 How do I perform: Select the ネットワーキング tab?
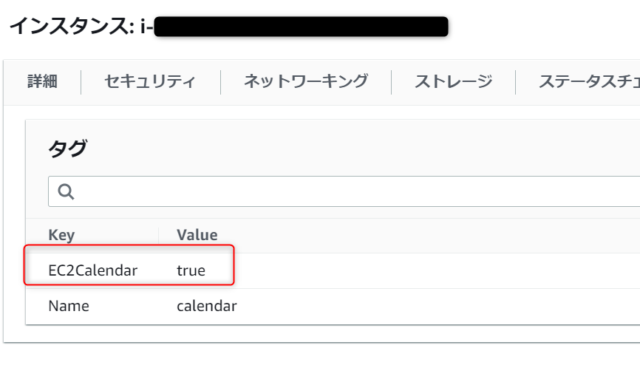point(306,82)
